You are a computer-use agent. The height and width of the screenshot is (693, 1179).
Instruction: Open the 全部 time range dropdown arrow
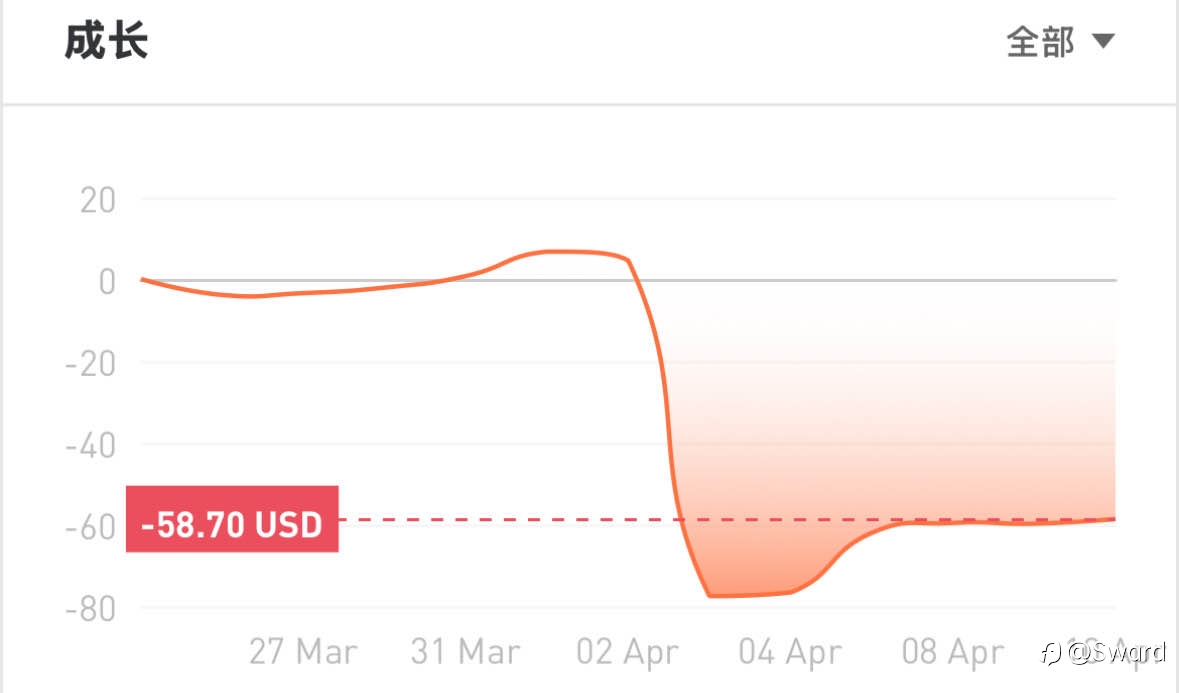tap(1102, 41)
